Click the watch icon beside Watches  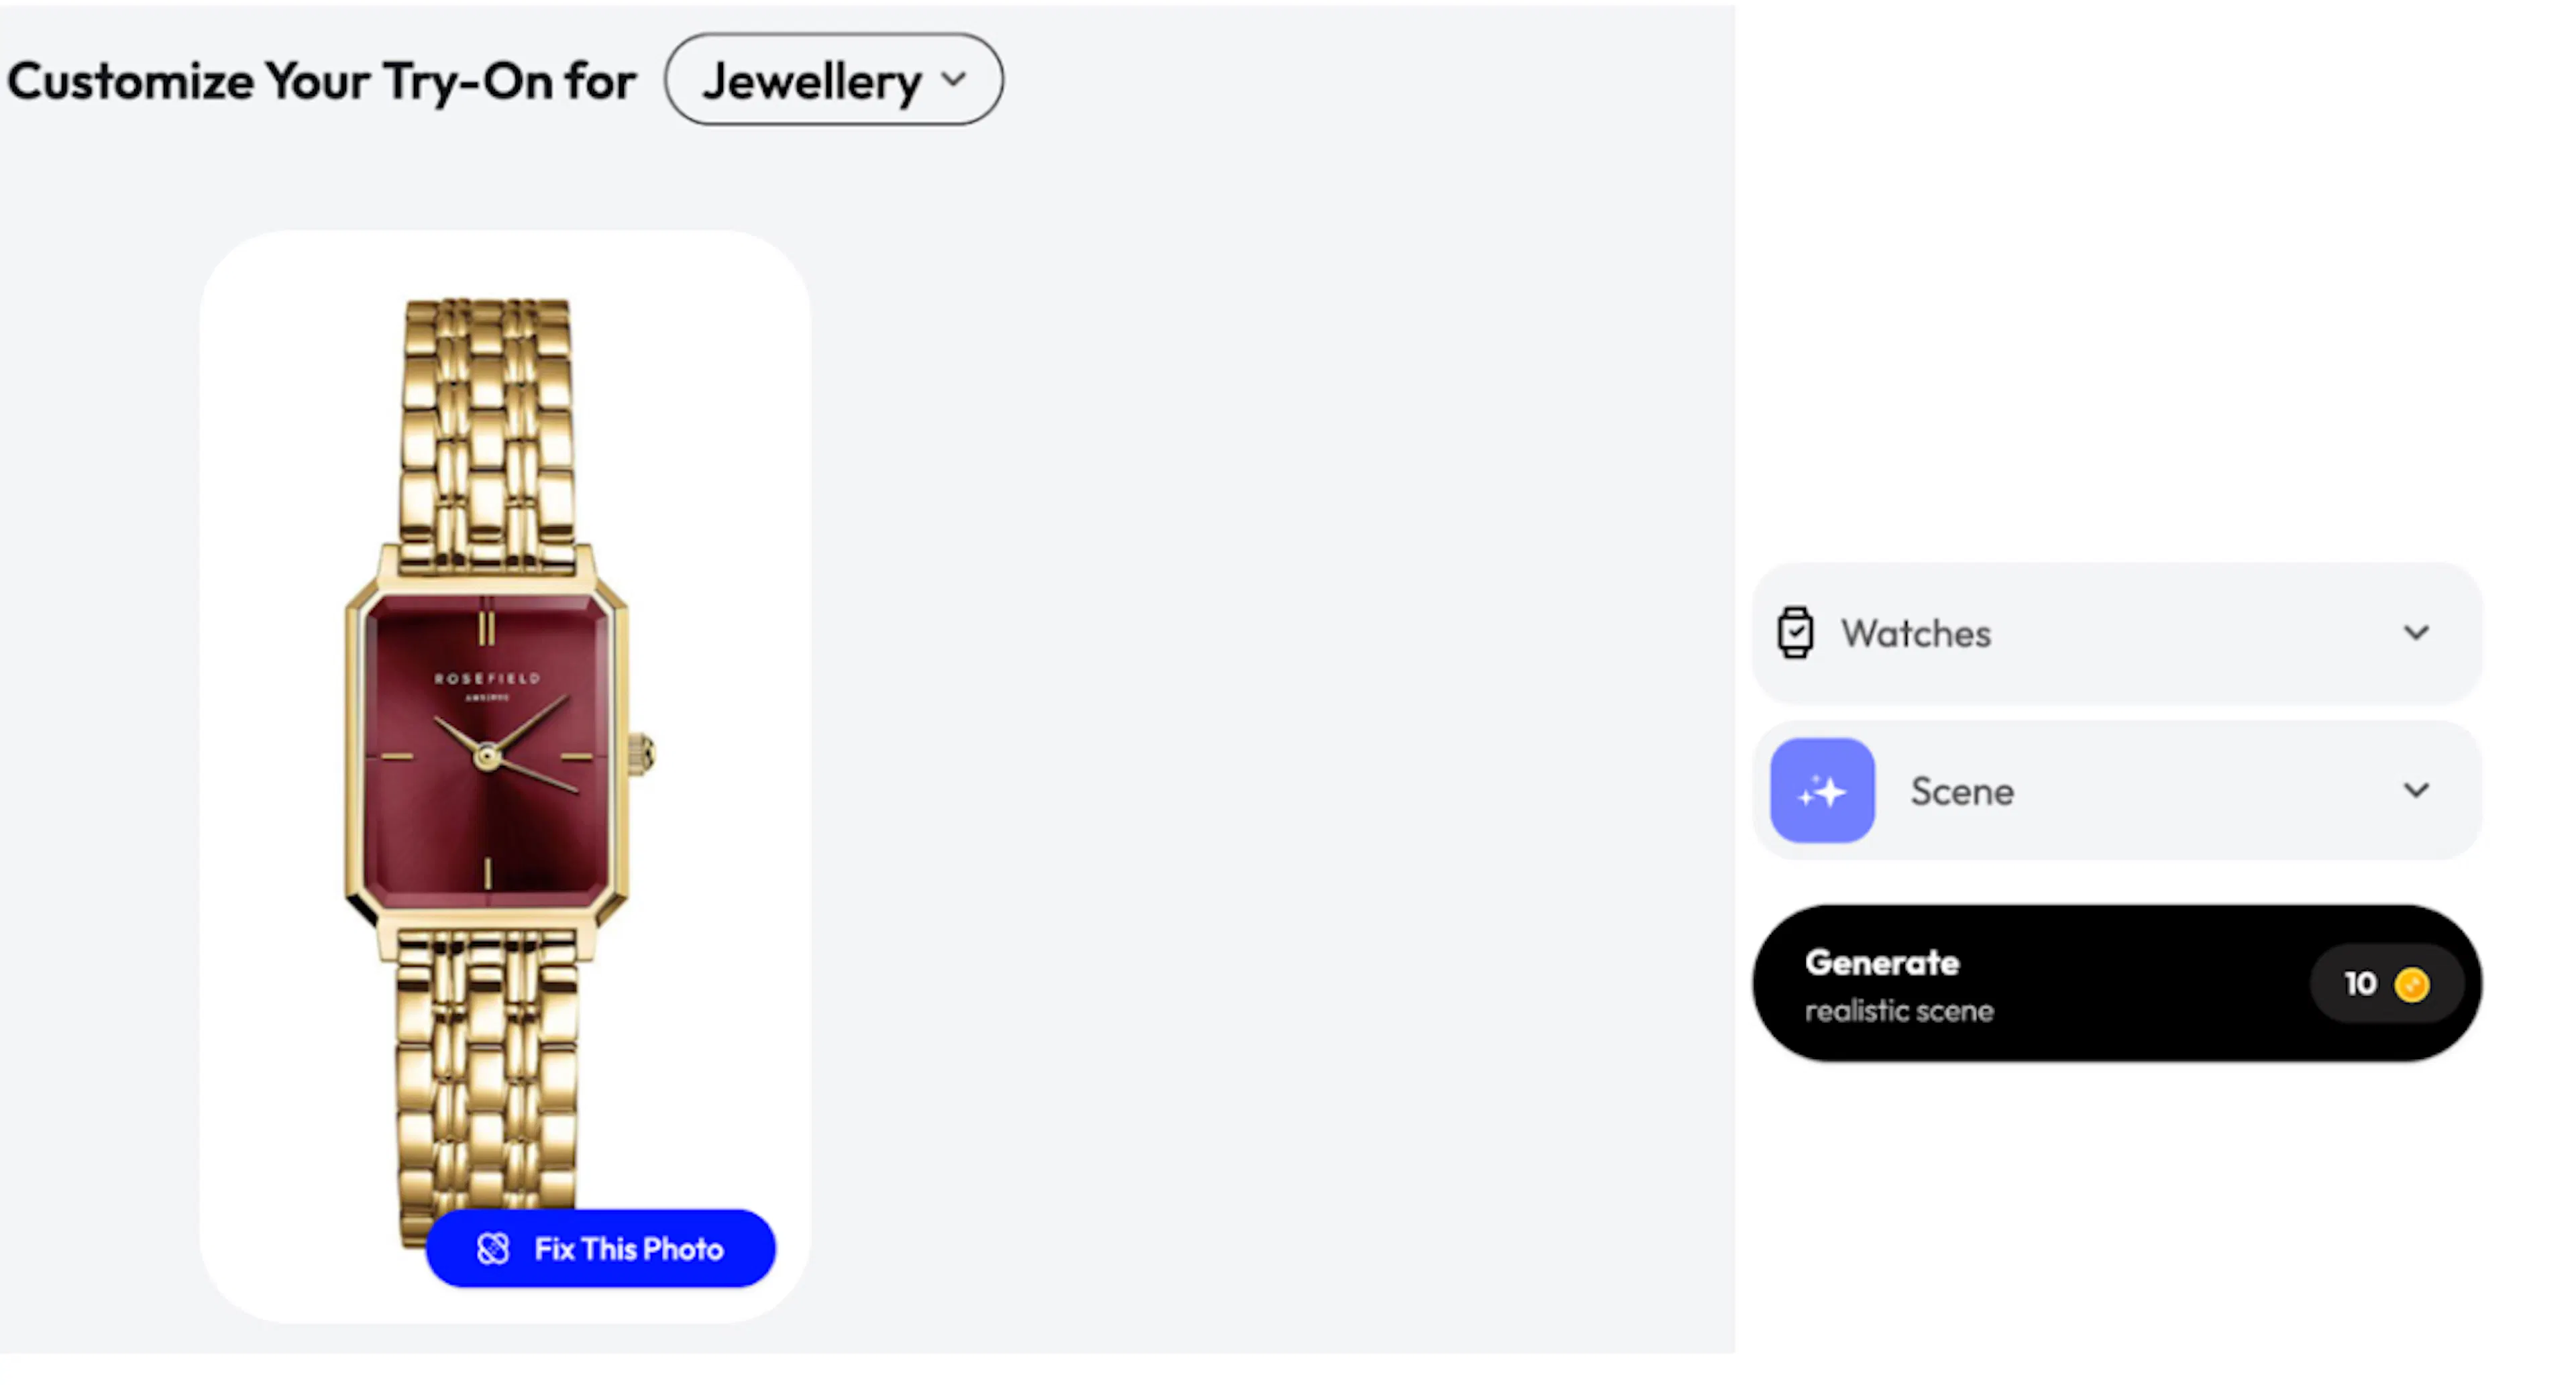pyautogui.click(x=1794, y=633)
